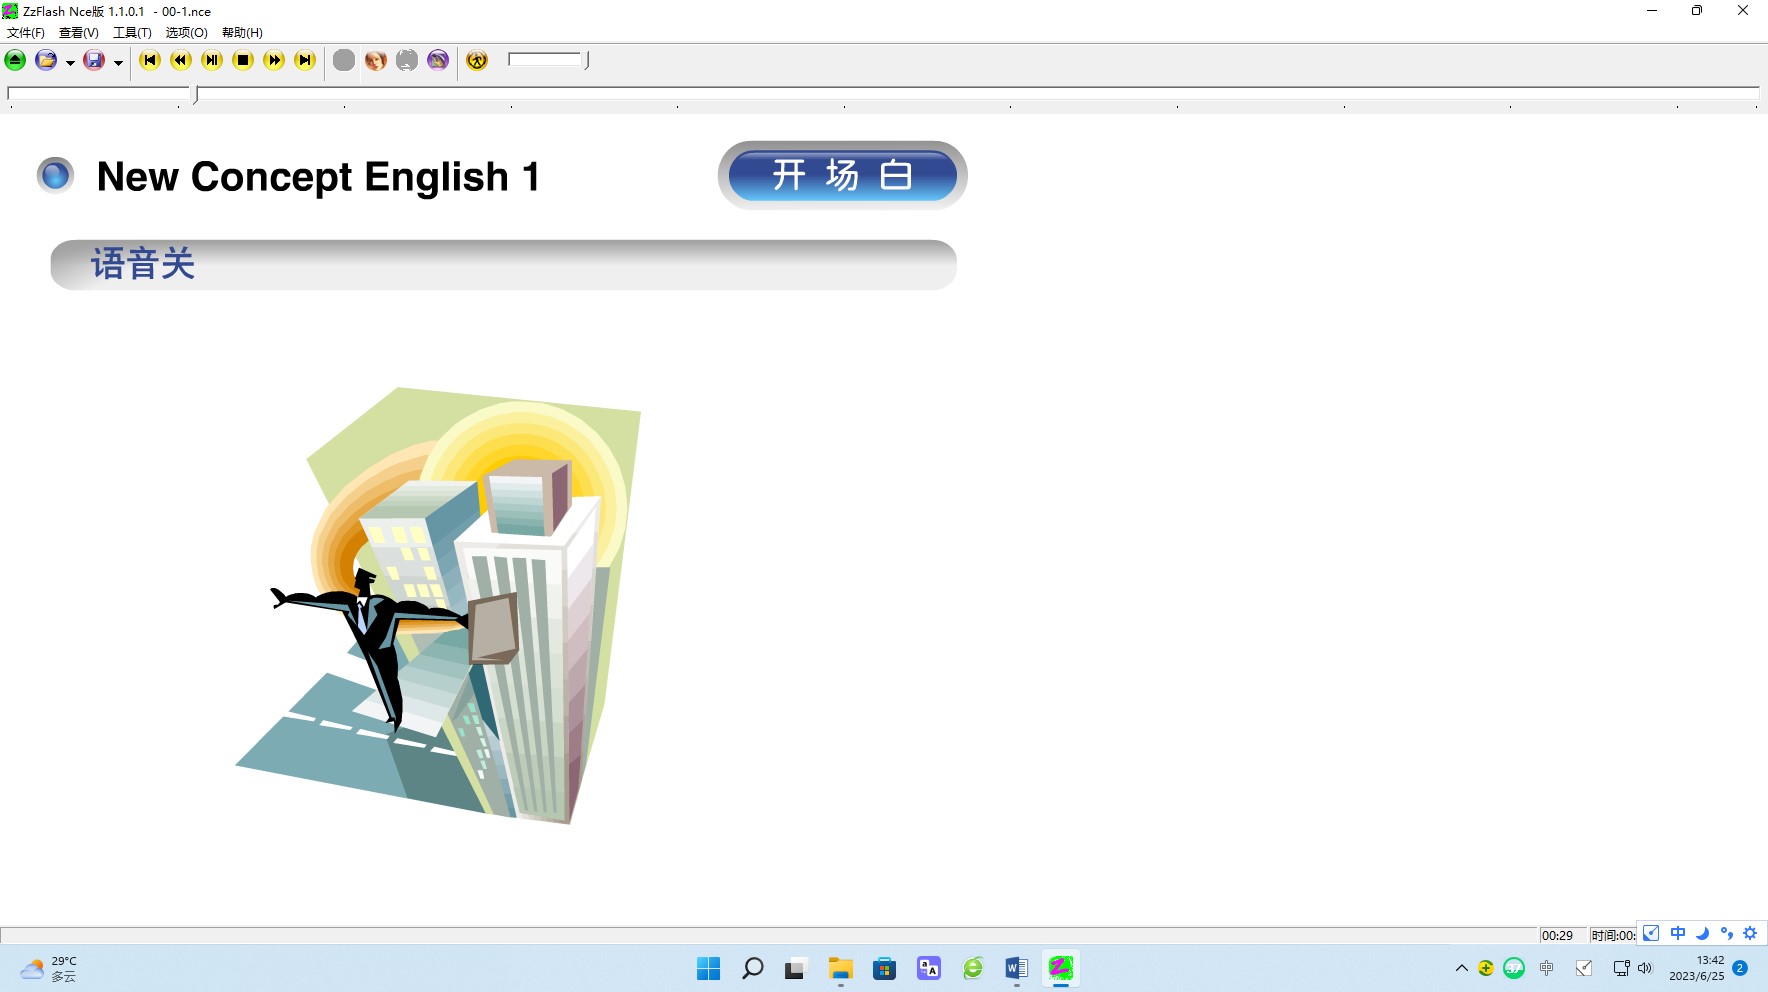Click the save floppy disk icon

coord(94,60)
